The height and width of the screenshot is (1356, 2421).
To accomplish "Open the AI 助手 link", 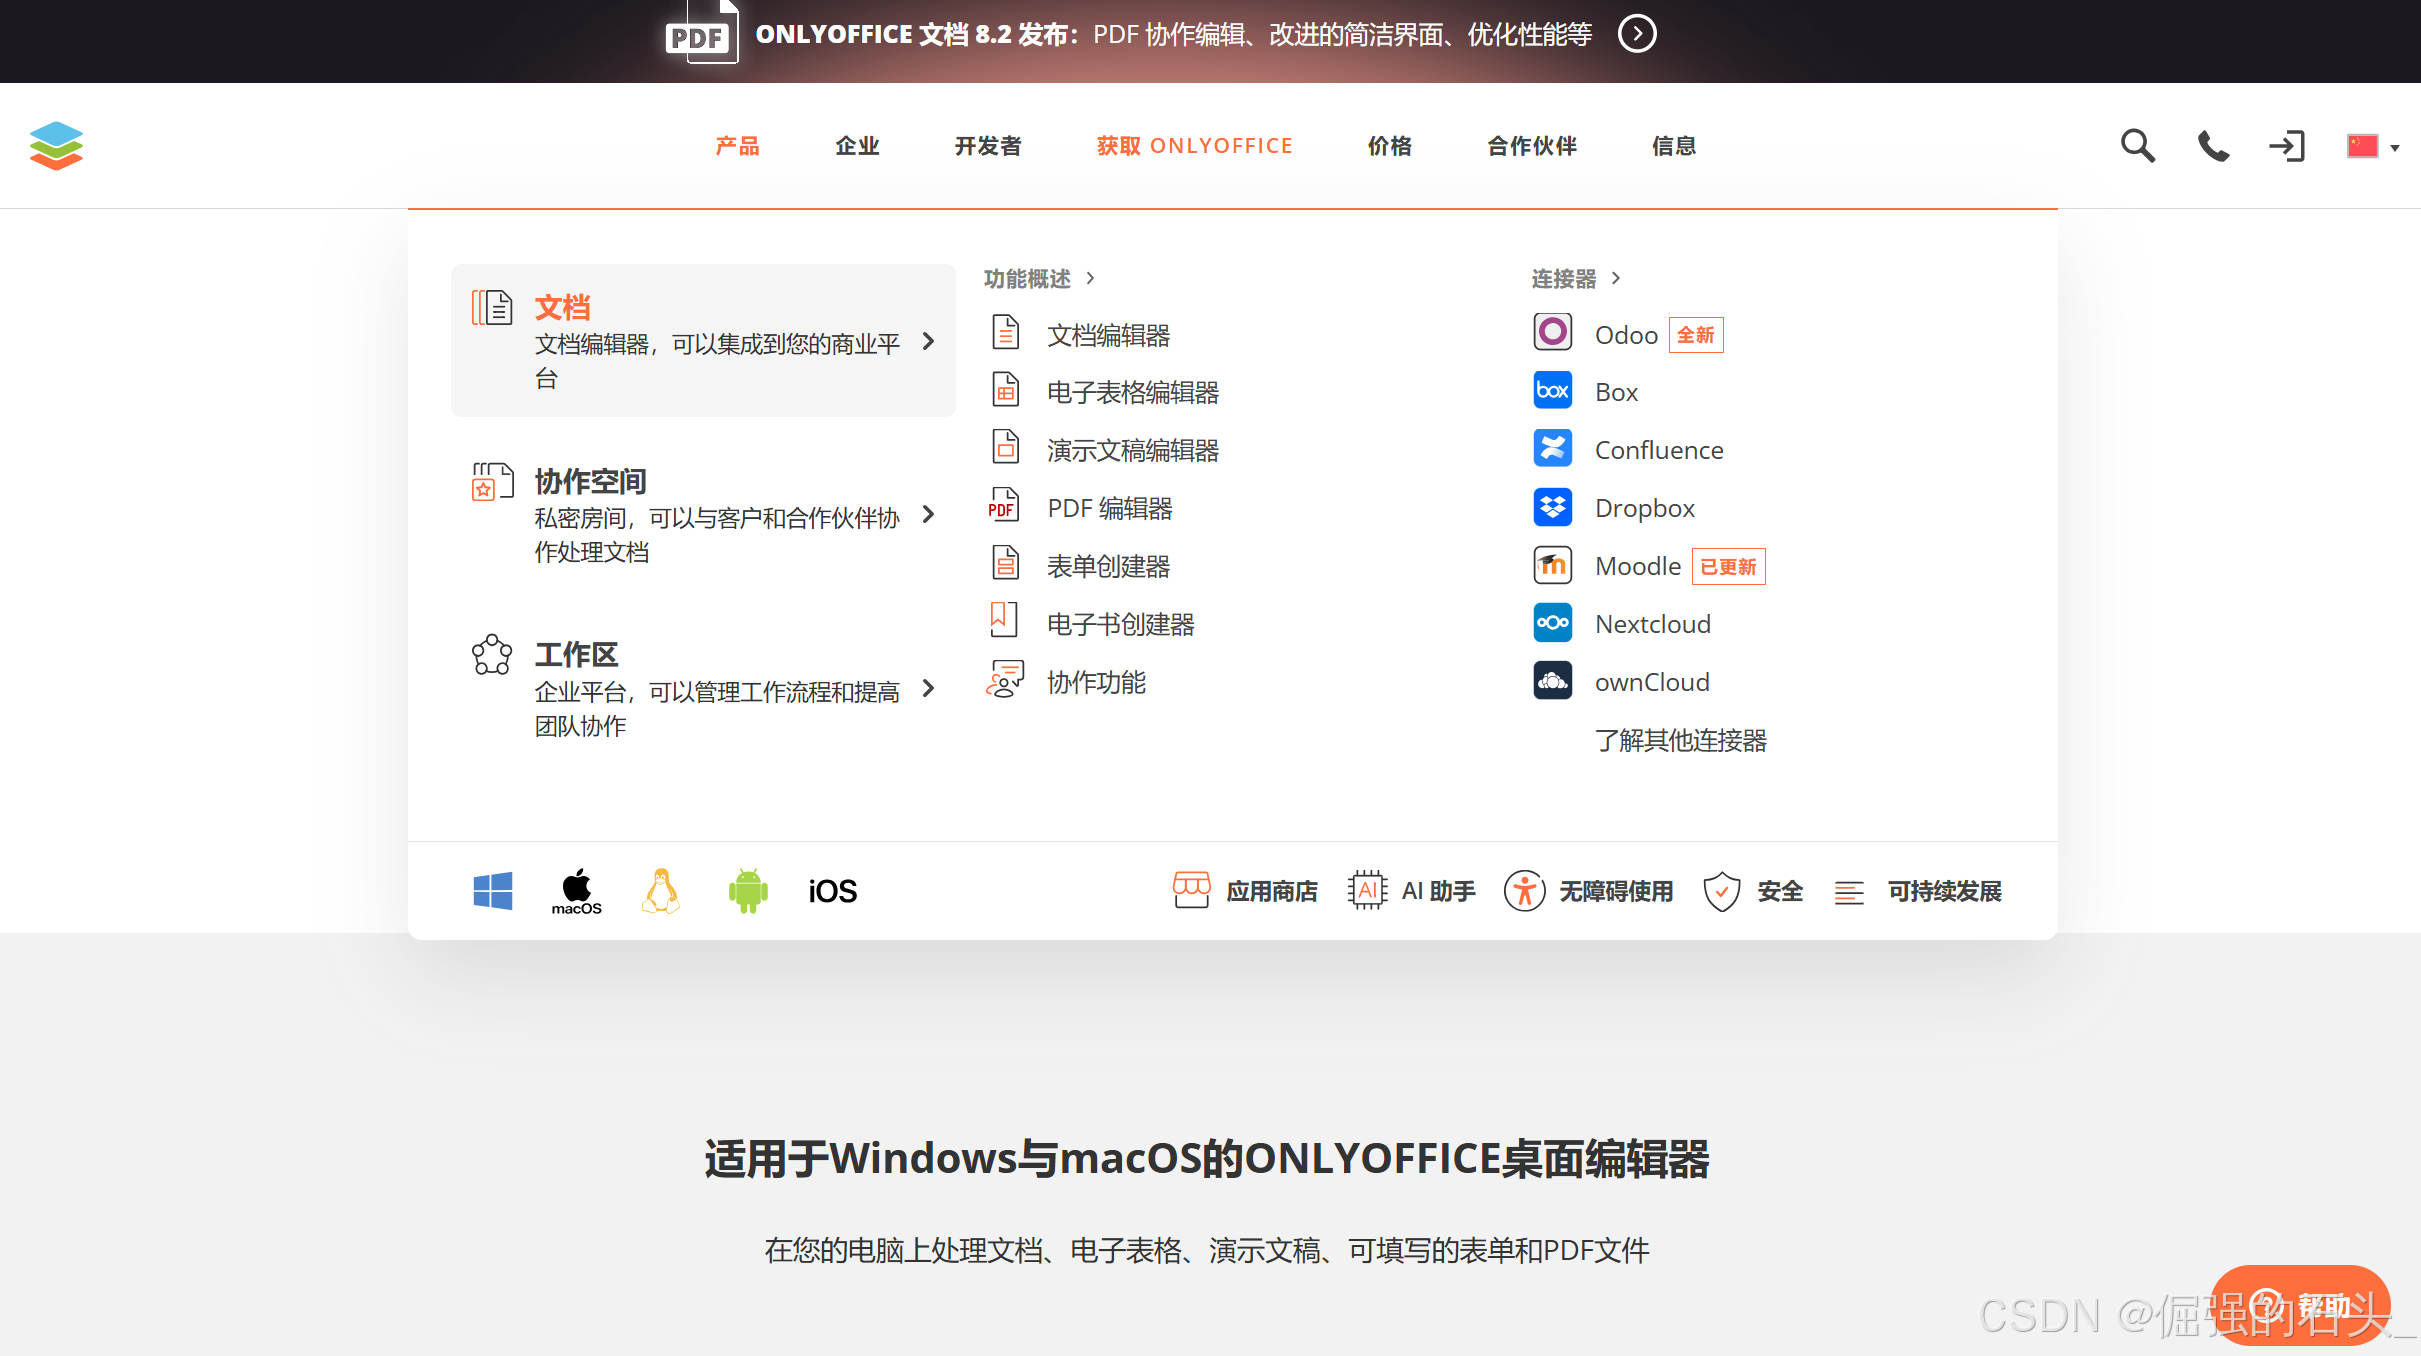I will (1411, 891).
